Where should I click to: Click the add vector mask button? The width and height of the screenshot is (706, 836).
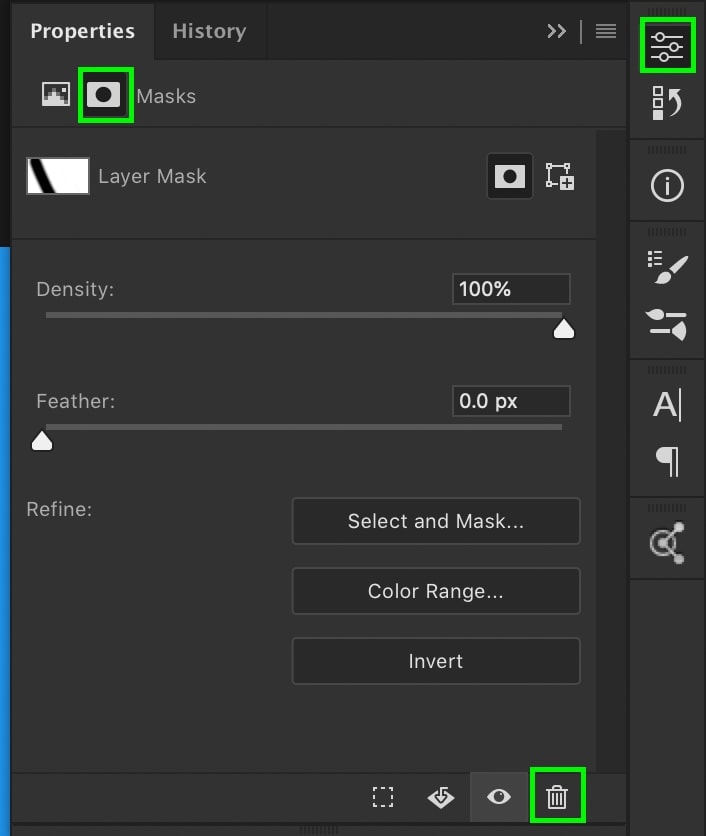560,177
